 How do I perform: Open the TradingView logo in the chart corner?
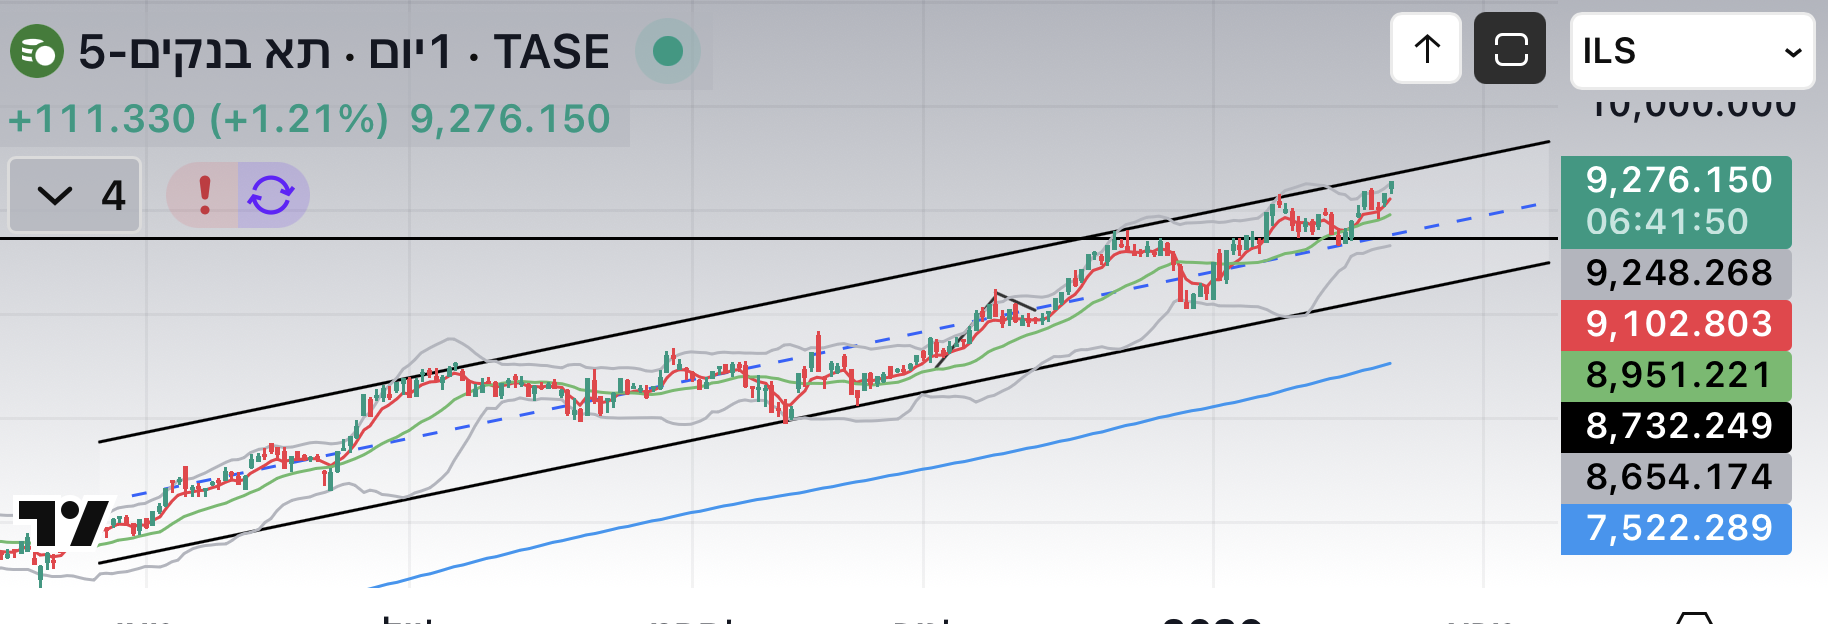[x=62, y=523]
